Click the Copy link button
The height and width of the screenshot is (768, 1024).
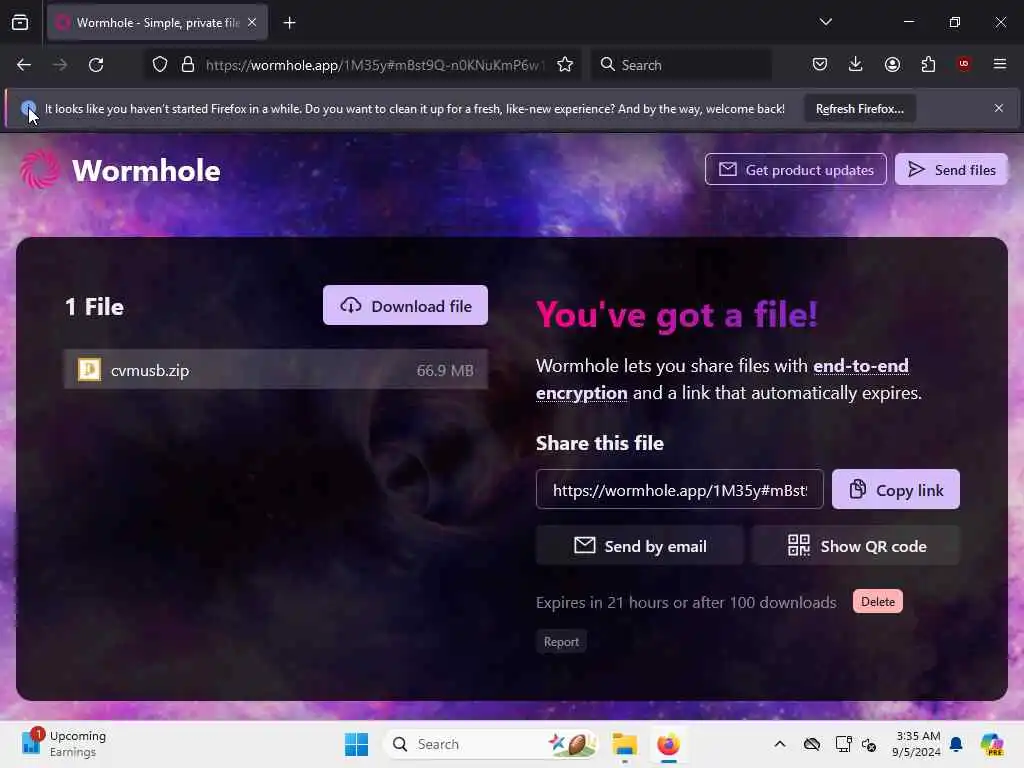pos(895,490)
